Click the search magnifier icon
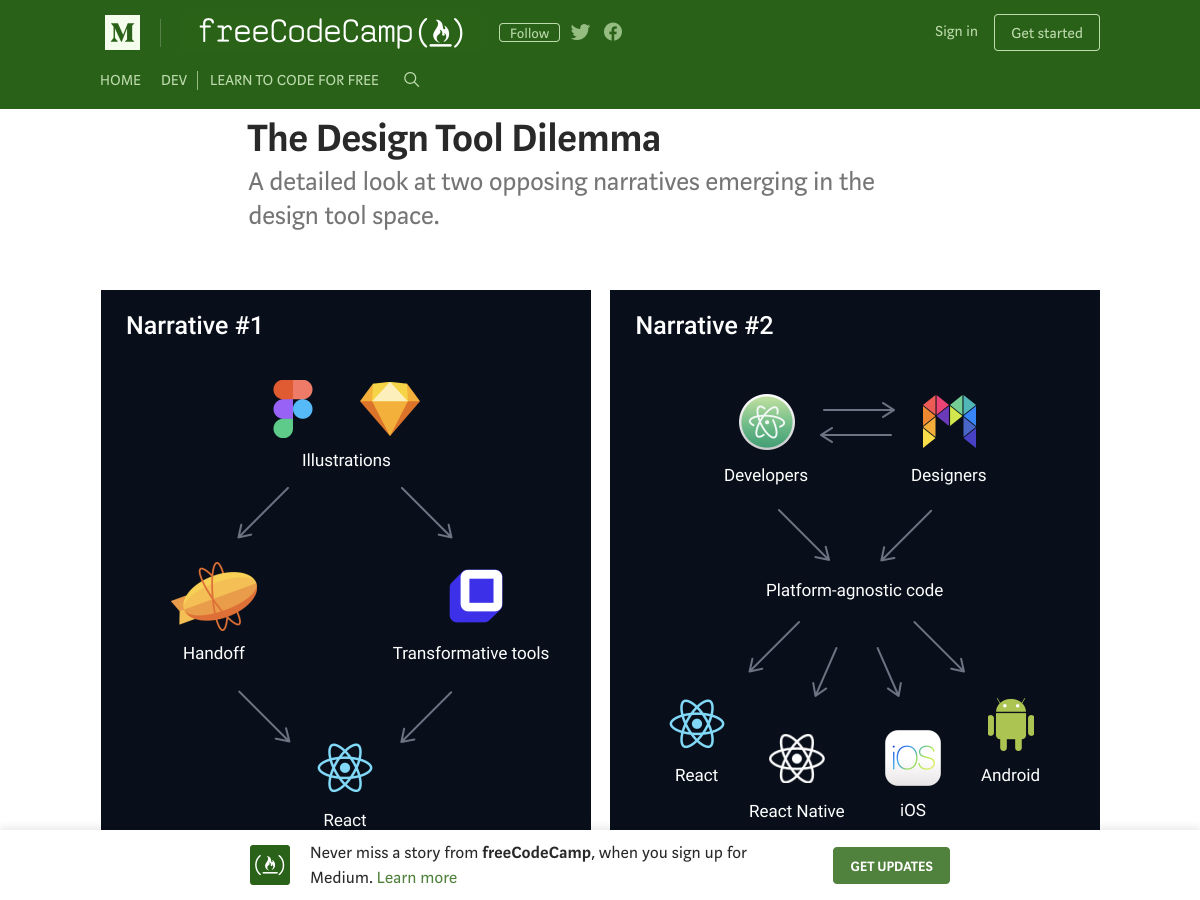The height and width of the screenshot is (900, 1200). [411, 80]
